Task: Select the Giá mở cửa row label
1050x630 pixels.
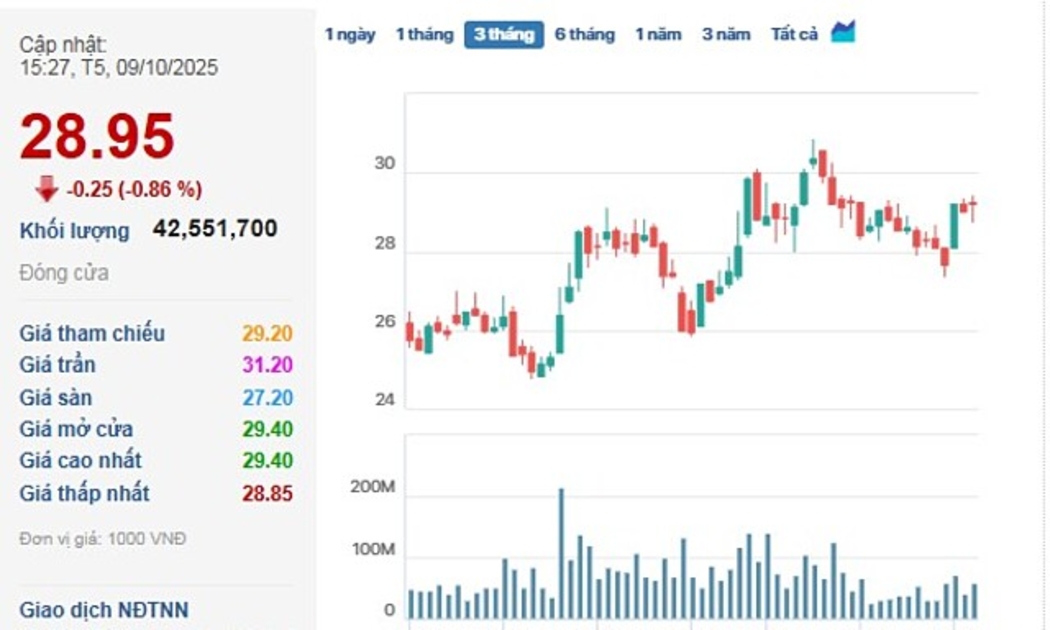Action: [76, 429]
